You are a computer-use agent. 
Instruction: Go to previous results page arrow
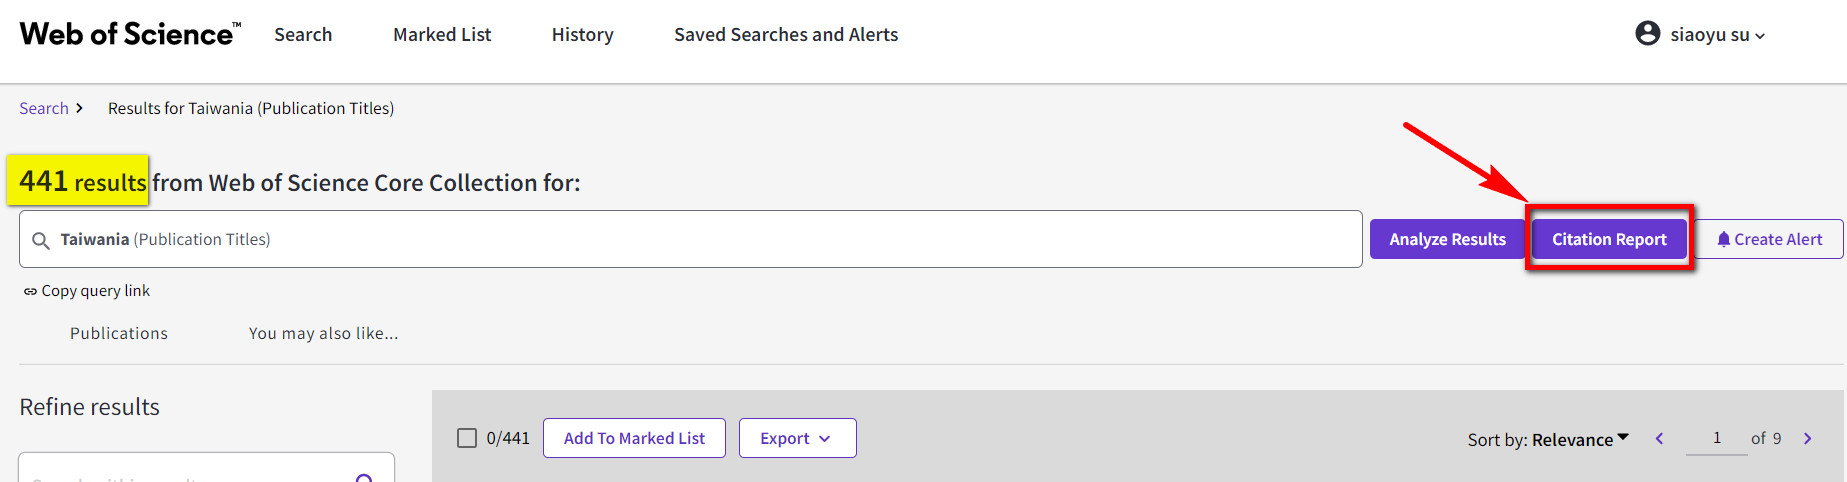tap(1659, 438)
